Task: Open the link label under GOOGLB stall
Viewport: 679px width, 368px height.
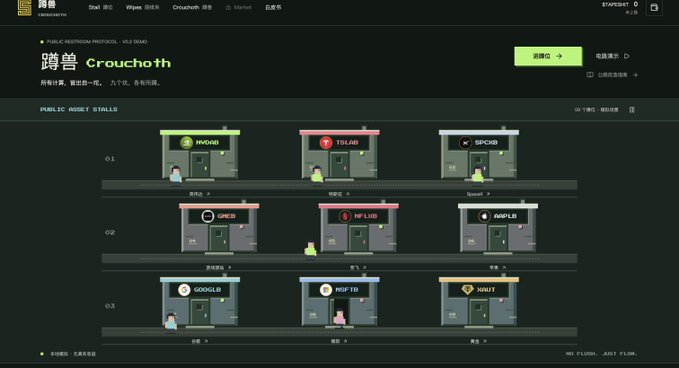Action: point(200,341)
